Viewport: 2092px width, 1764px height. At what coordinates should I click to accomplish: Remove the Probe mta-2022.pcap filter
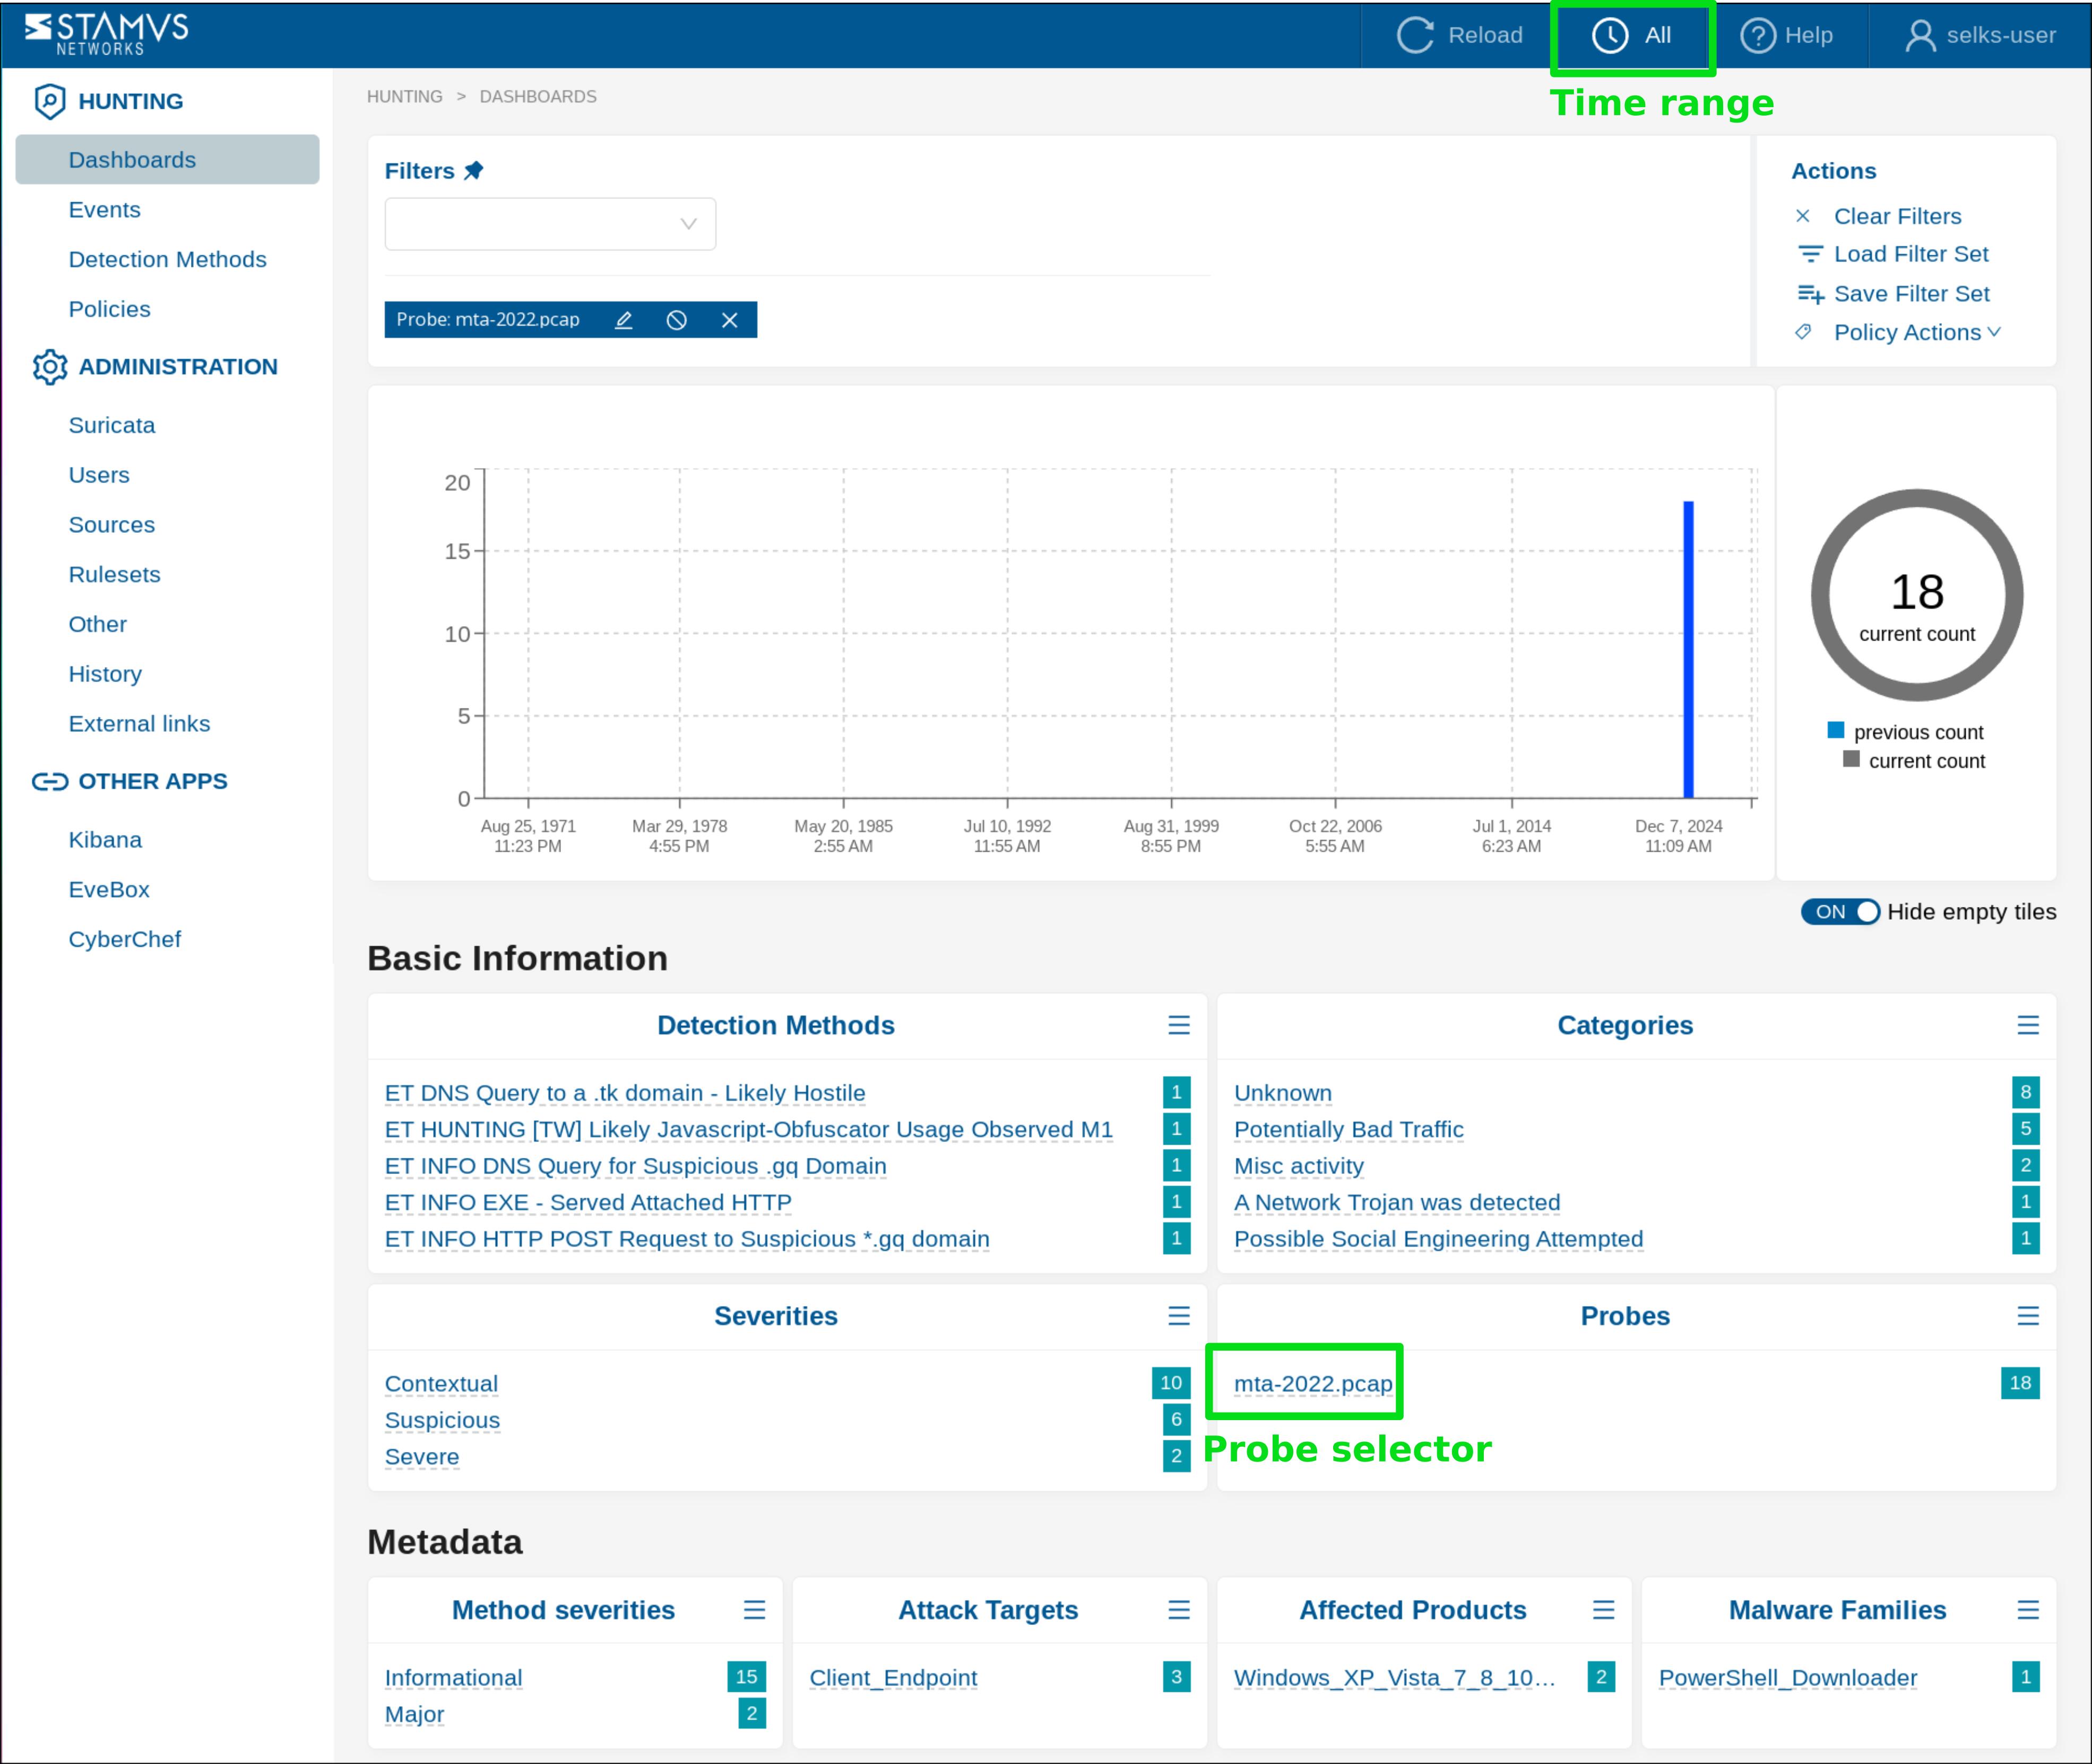tap(730, 320)
